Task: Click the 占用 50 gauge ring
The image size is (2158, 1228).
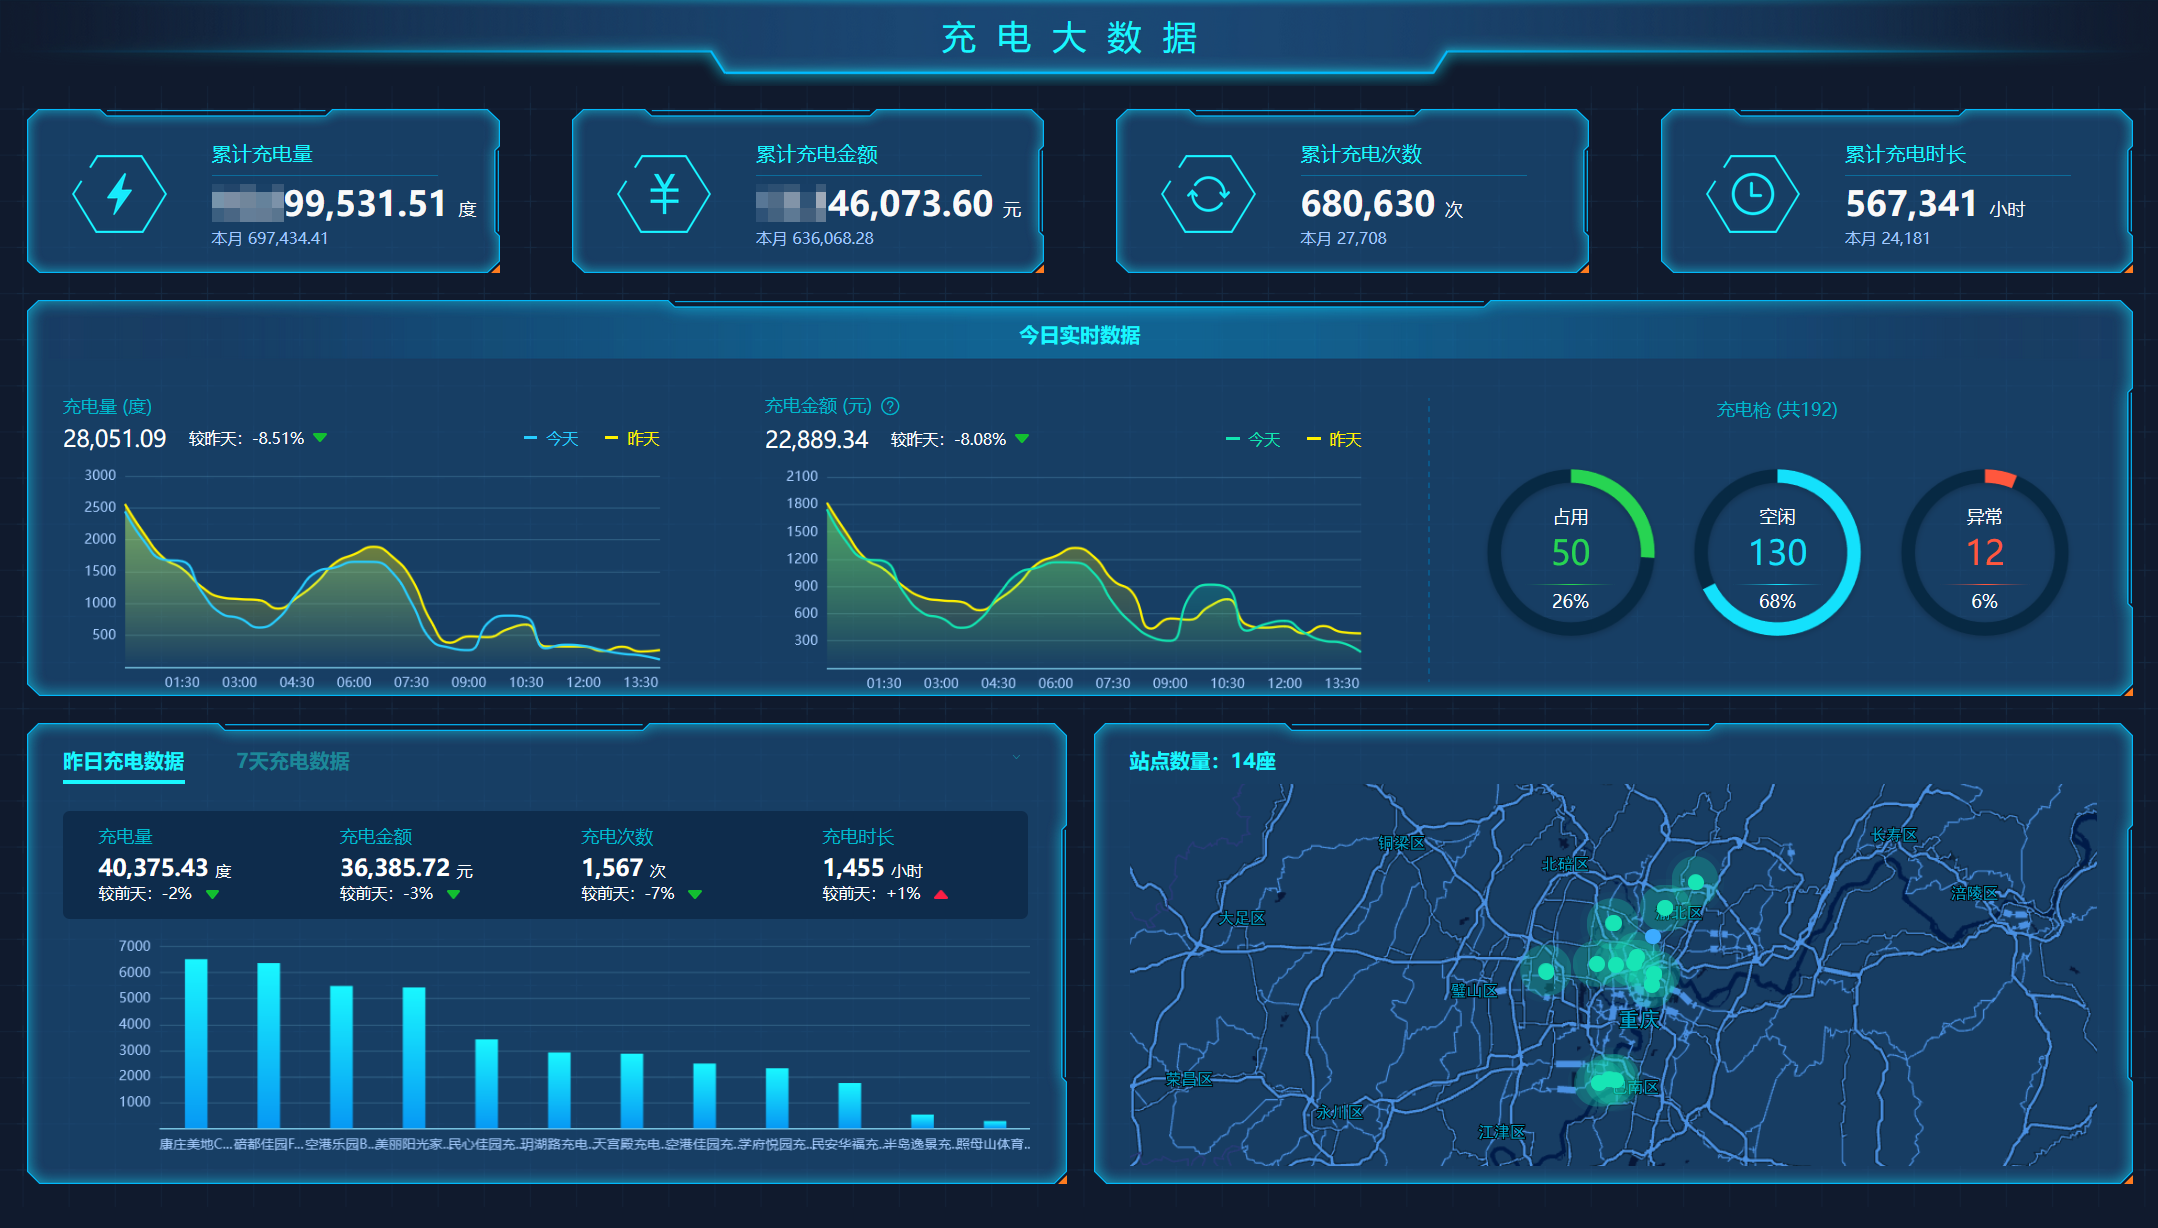Action: point(1570,552)
